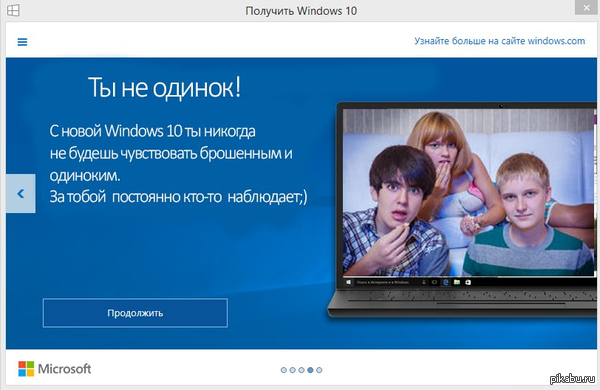Click the photo on the laptop screen

(x=469, y=192)
